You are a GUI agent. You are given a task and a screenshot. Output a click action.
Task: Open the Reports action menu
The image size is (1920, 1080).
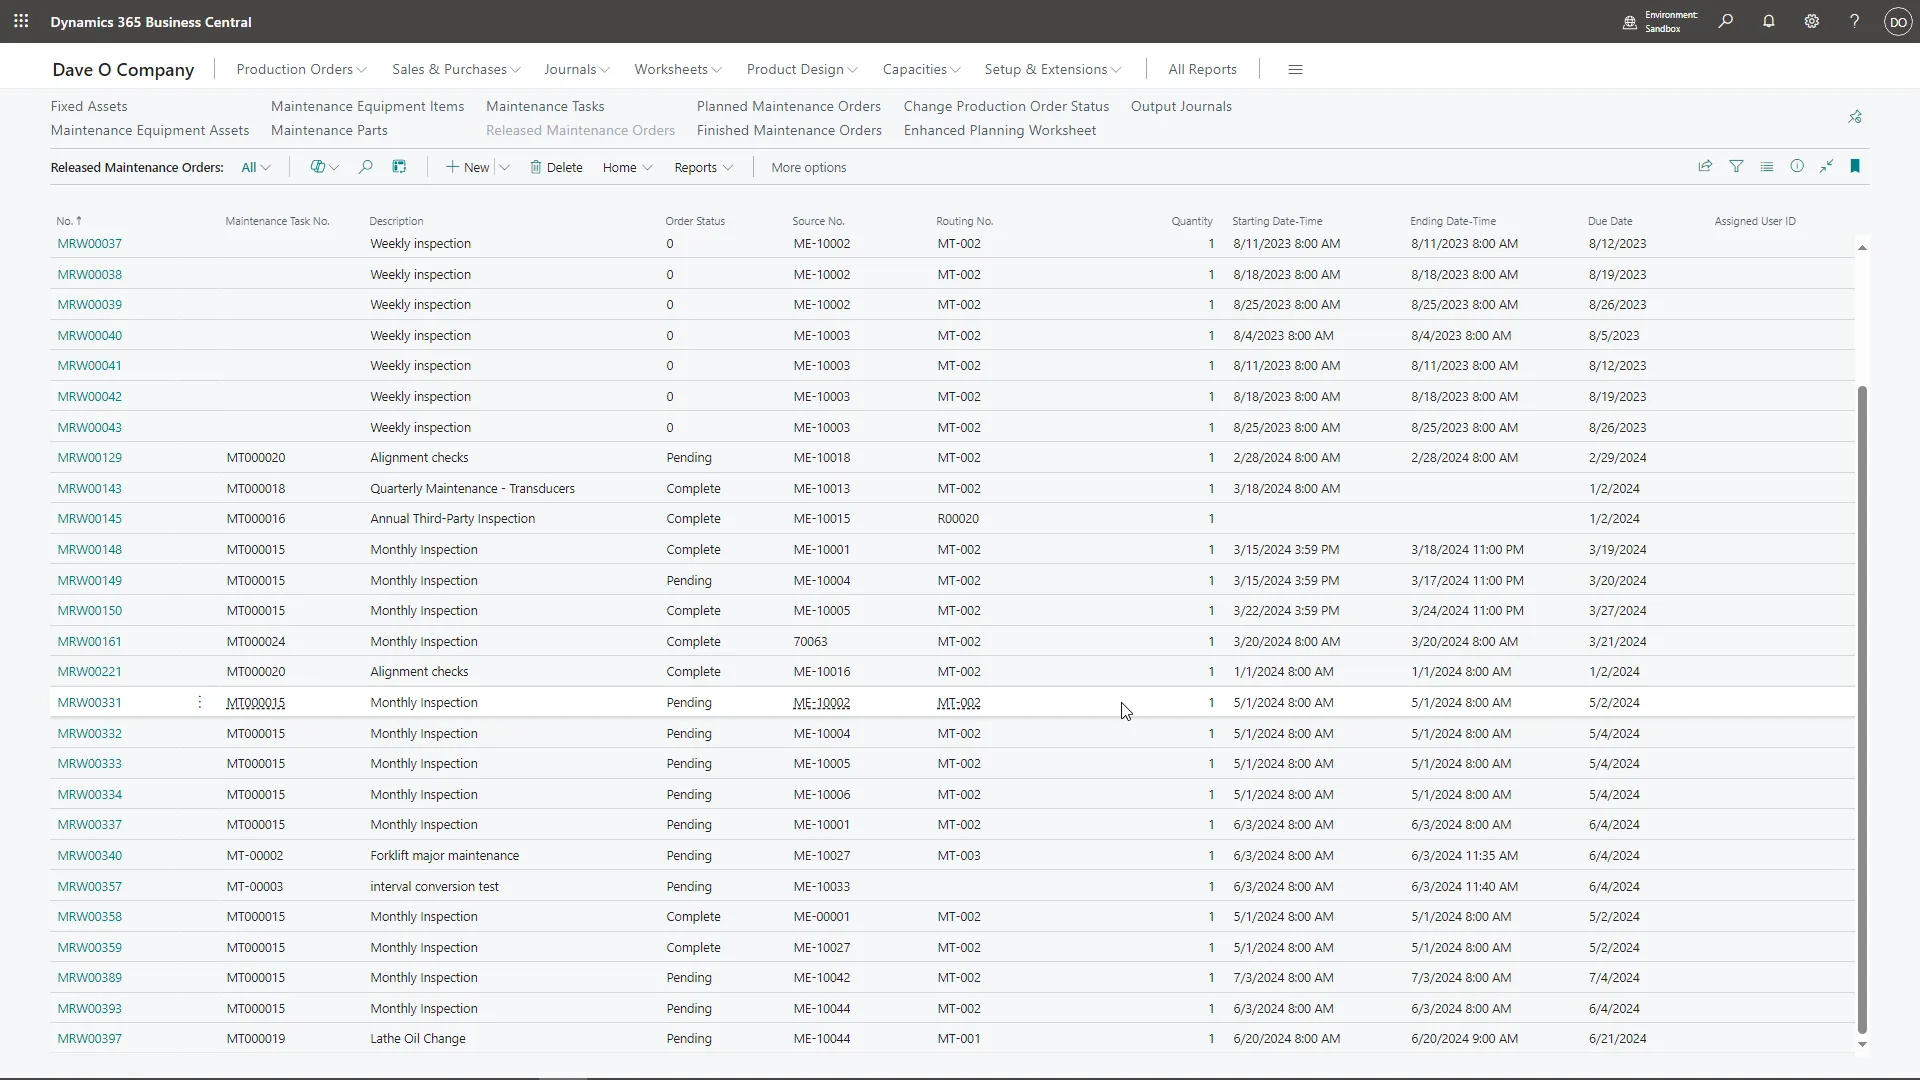point(703,167)
